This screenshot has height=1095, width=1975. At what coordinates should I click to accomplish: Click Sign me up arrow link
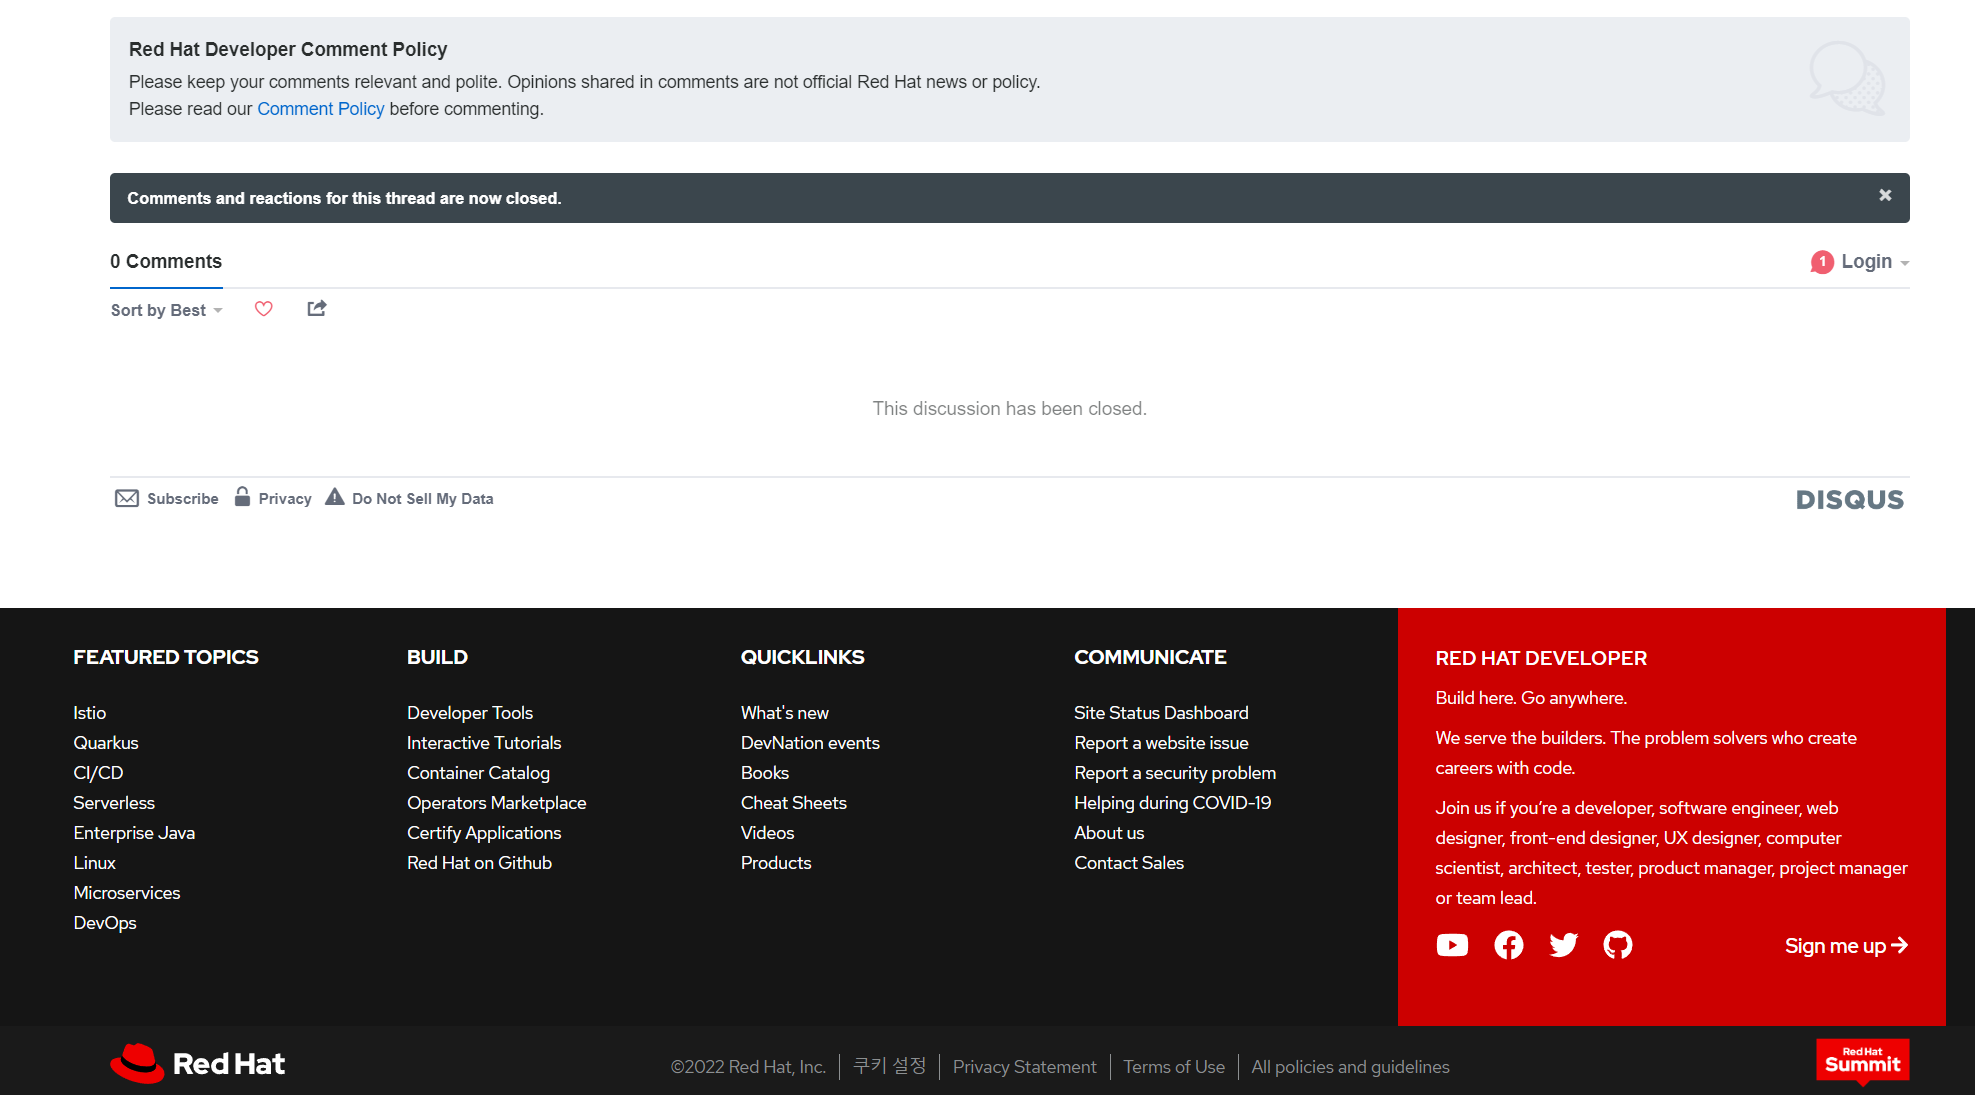pos(1846,946)
